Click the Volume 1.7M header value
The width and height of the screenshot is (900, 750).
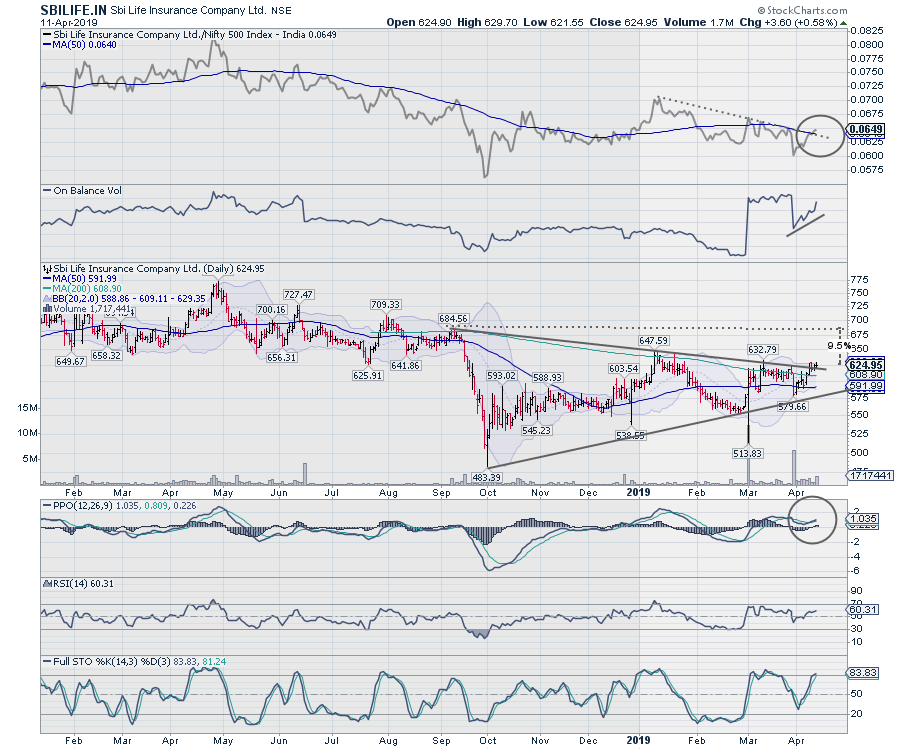[x=699, y=22]
